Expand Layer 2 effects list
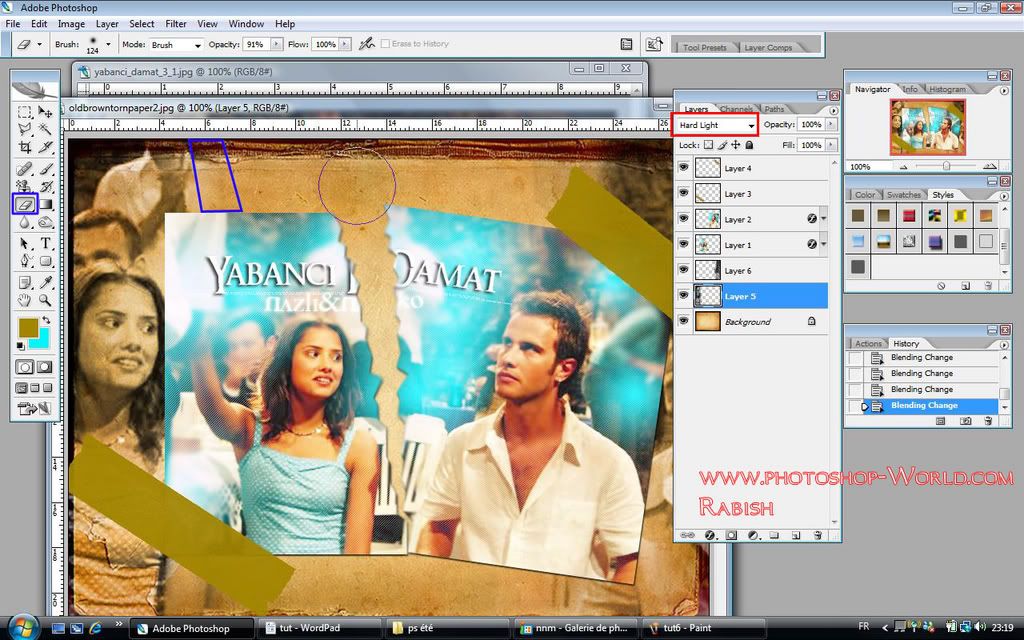Screen dimensions: 1024x640 (x=824, y=219)
